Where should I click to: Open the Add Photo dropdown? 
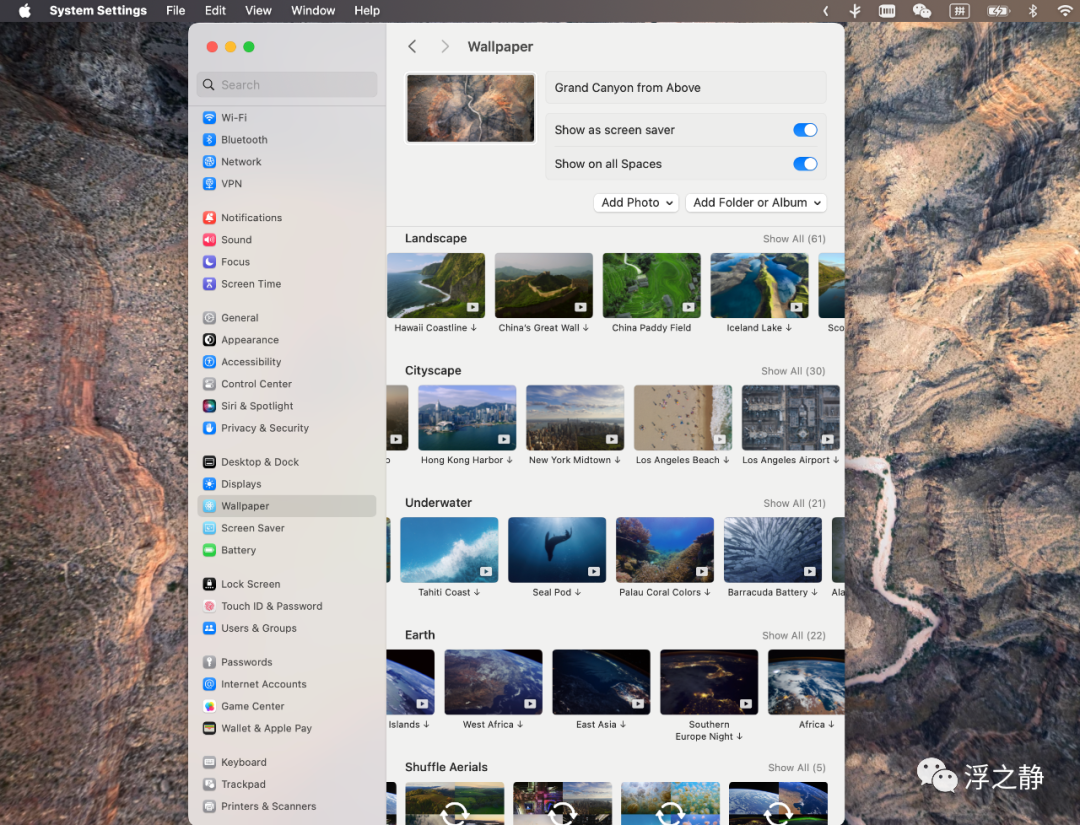coord(636,202)
